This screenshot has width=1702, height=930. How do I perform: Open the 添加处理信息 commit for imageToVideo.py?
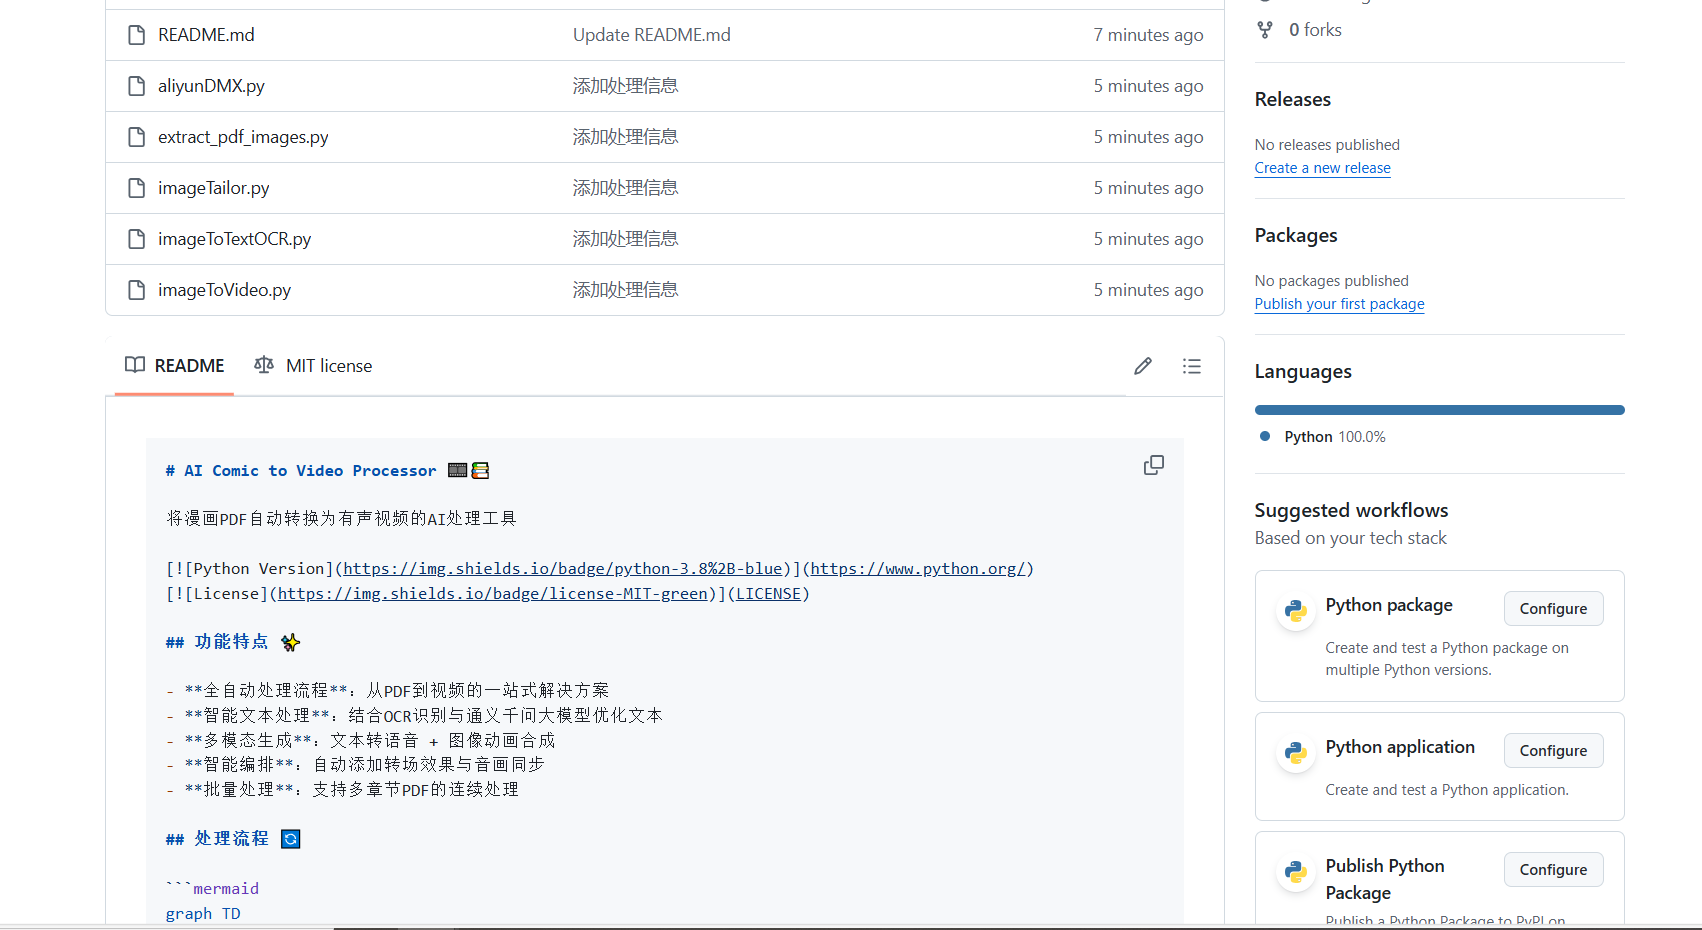tap(626, 290)
